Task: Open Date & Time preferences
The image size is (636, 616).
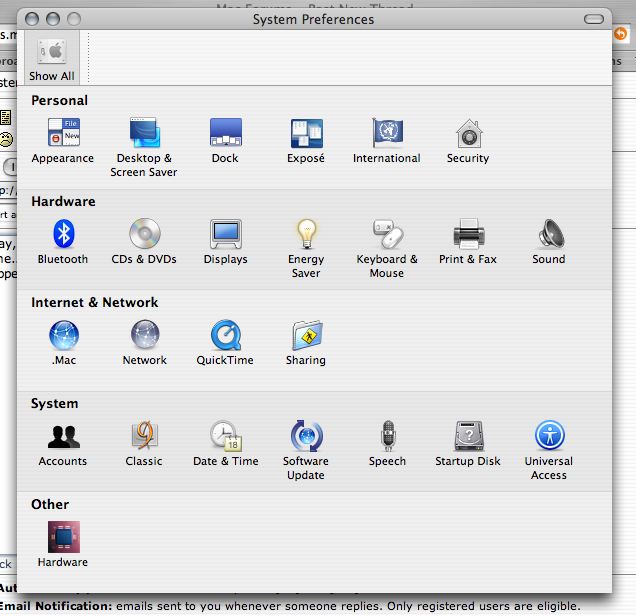Action: (x=226, y=444)
